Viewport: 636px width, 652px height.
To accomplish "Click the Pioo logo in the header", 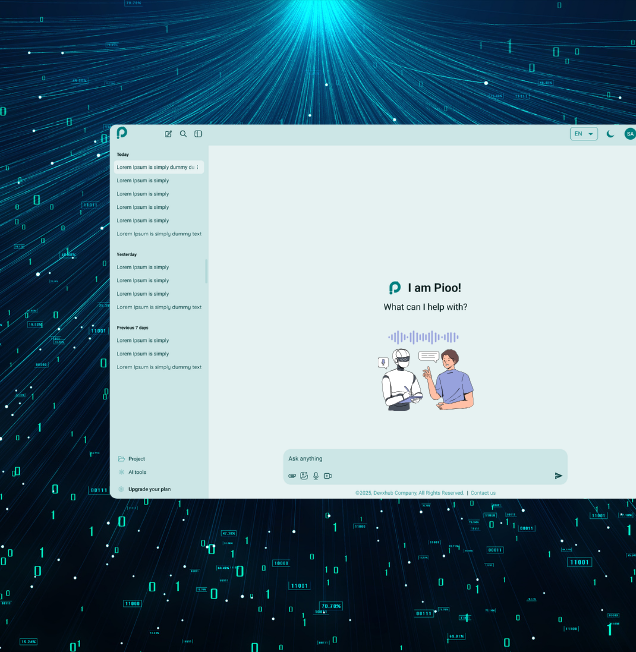I will (122, 133).
